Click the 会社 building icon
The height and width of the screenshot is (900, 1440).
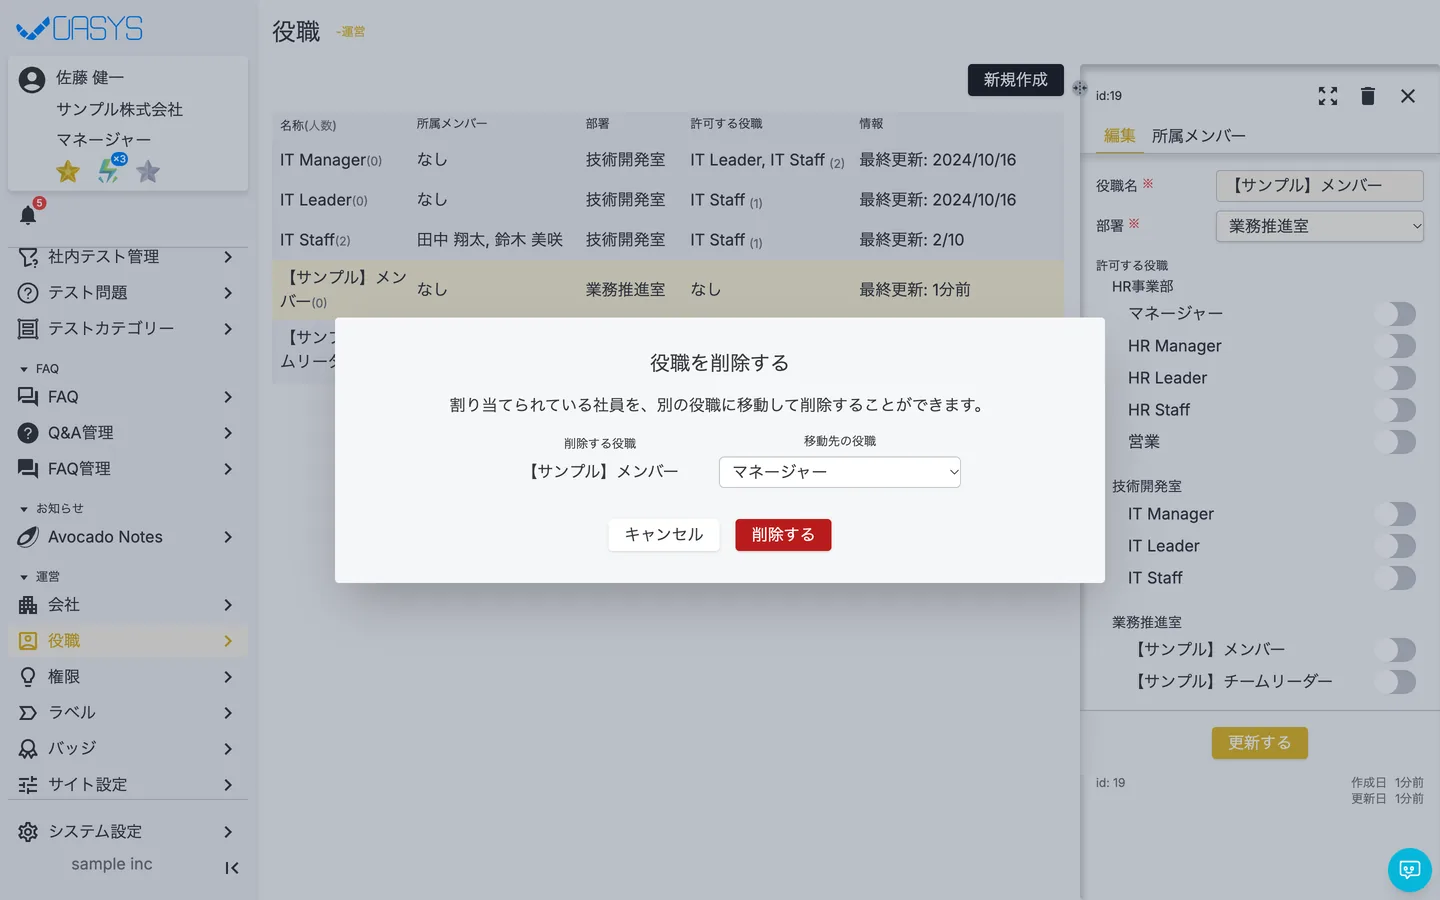[28, 605]
